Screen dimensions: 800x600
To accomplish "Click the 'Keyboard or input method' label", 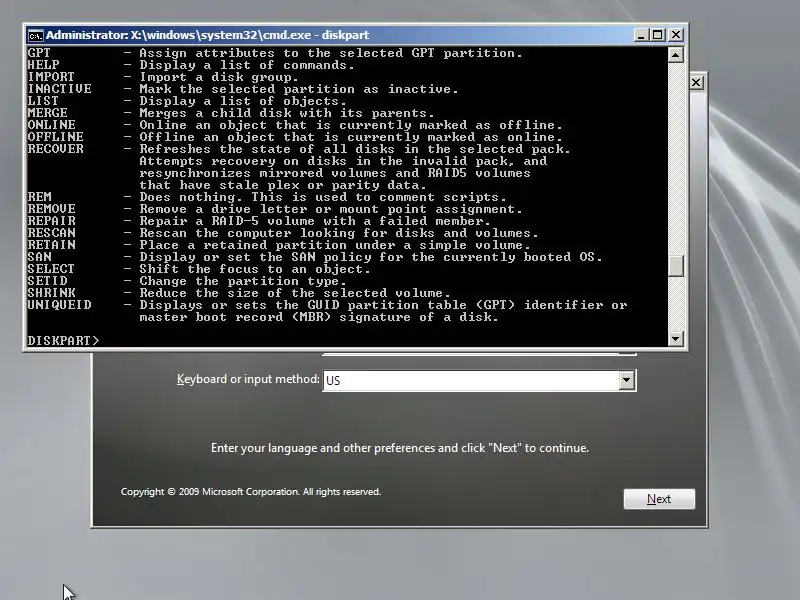I will (x=248, y=379).
